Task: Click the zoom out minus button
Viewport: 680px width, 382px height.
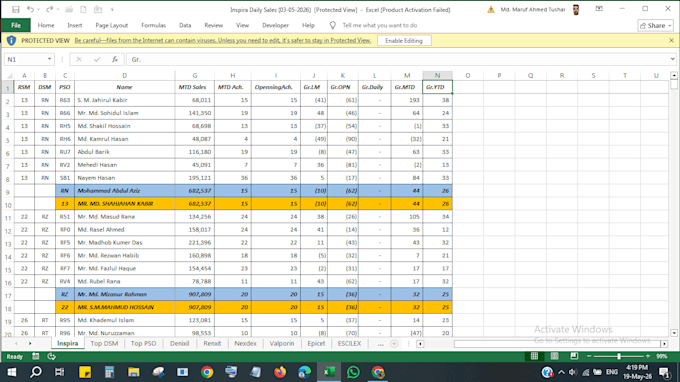Action: (589, 356)
